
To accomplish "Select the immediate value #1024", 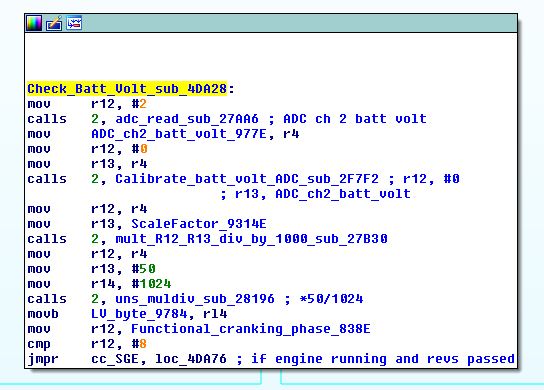I will click(151, 284).
